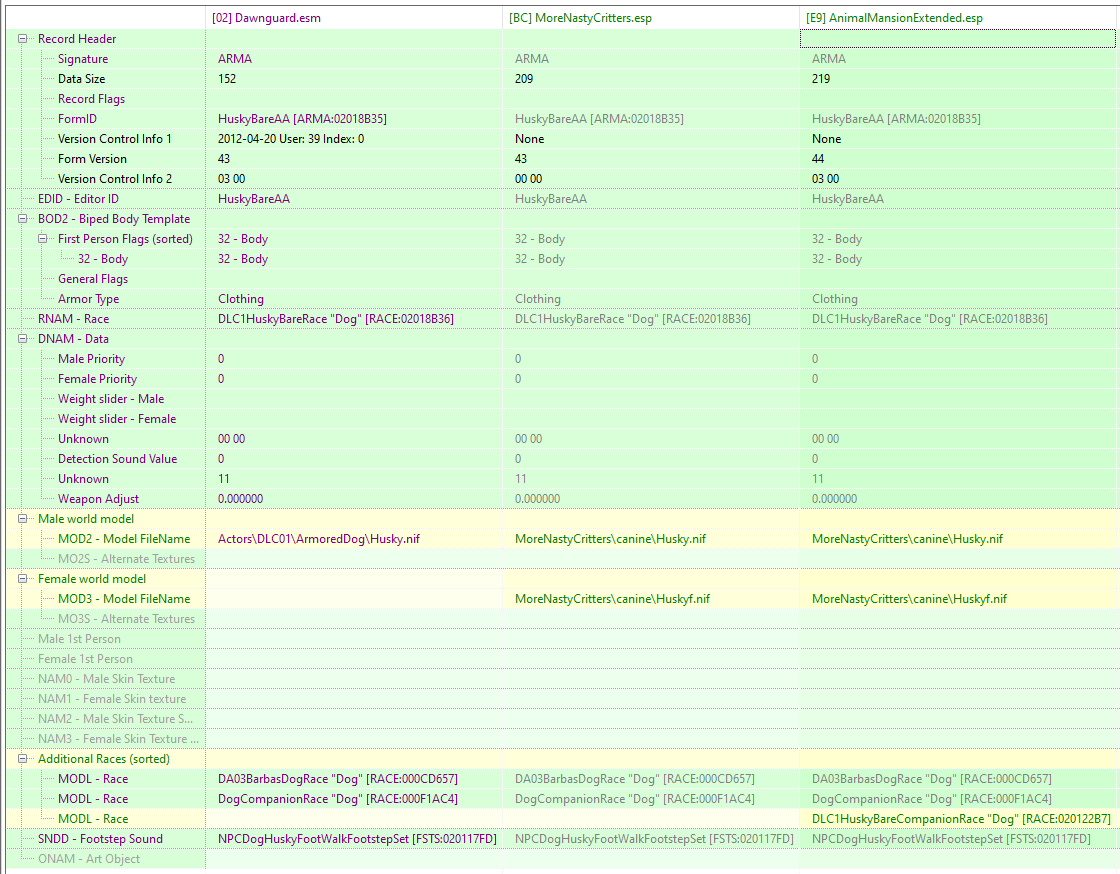Click the 2012-04-20 User: 39 Index: 0 cell
Image resolution: width=1120 pixels, height=874 pixels.
pyautogui.click(x=291, y=139)
